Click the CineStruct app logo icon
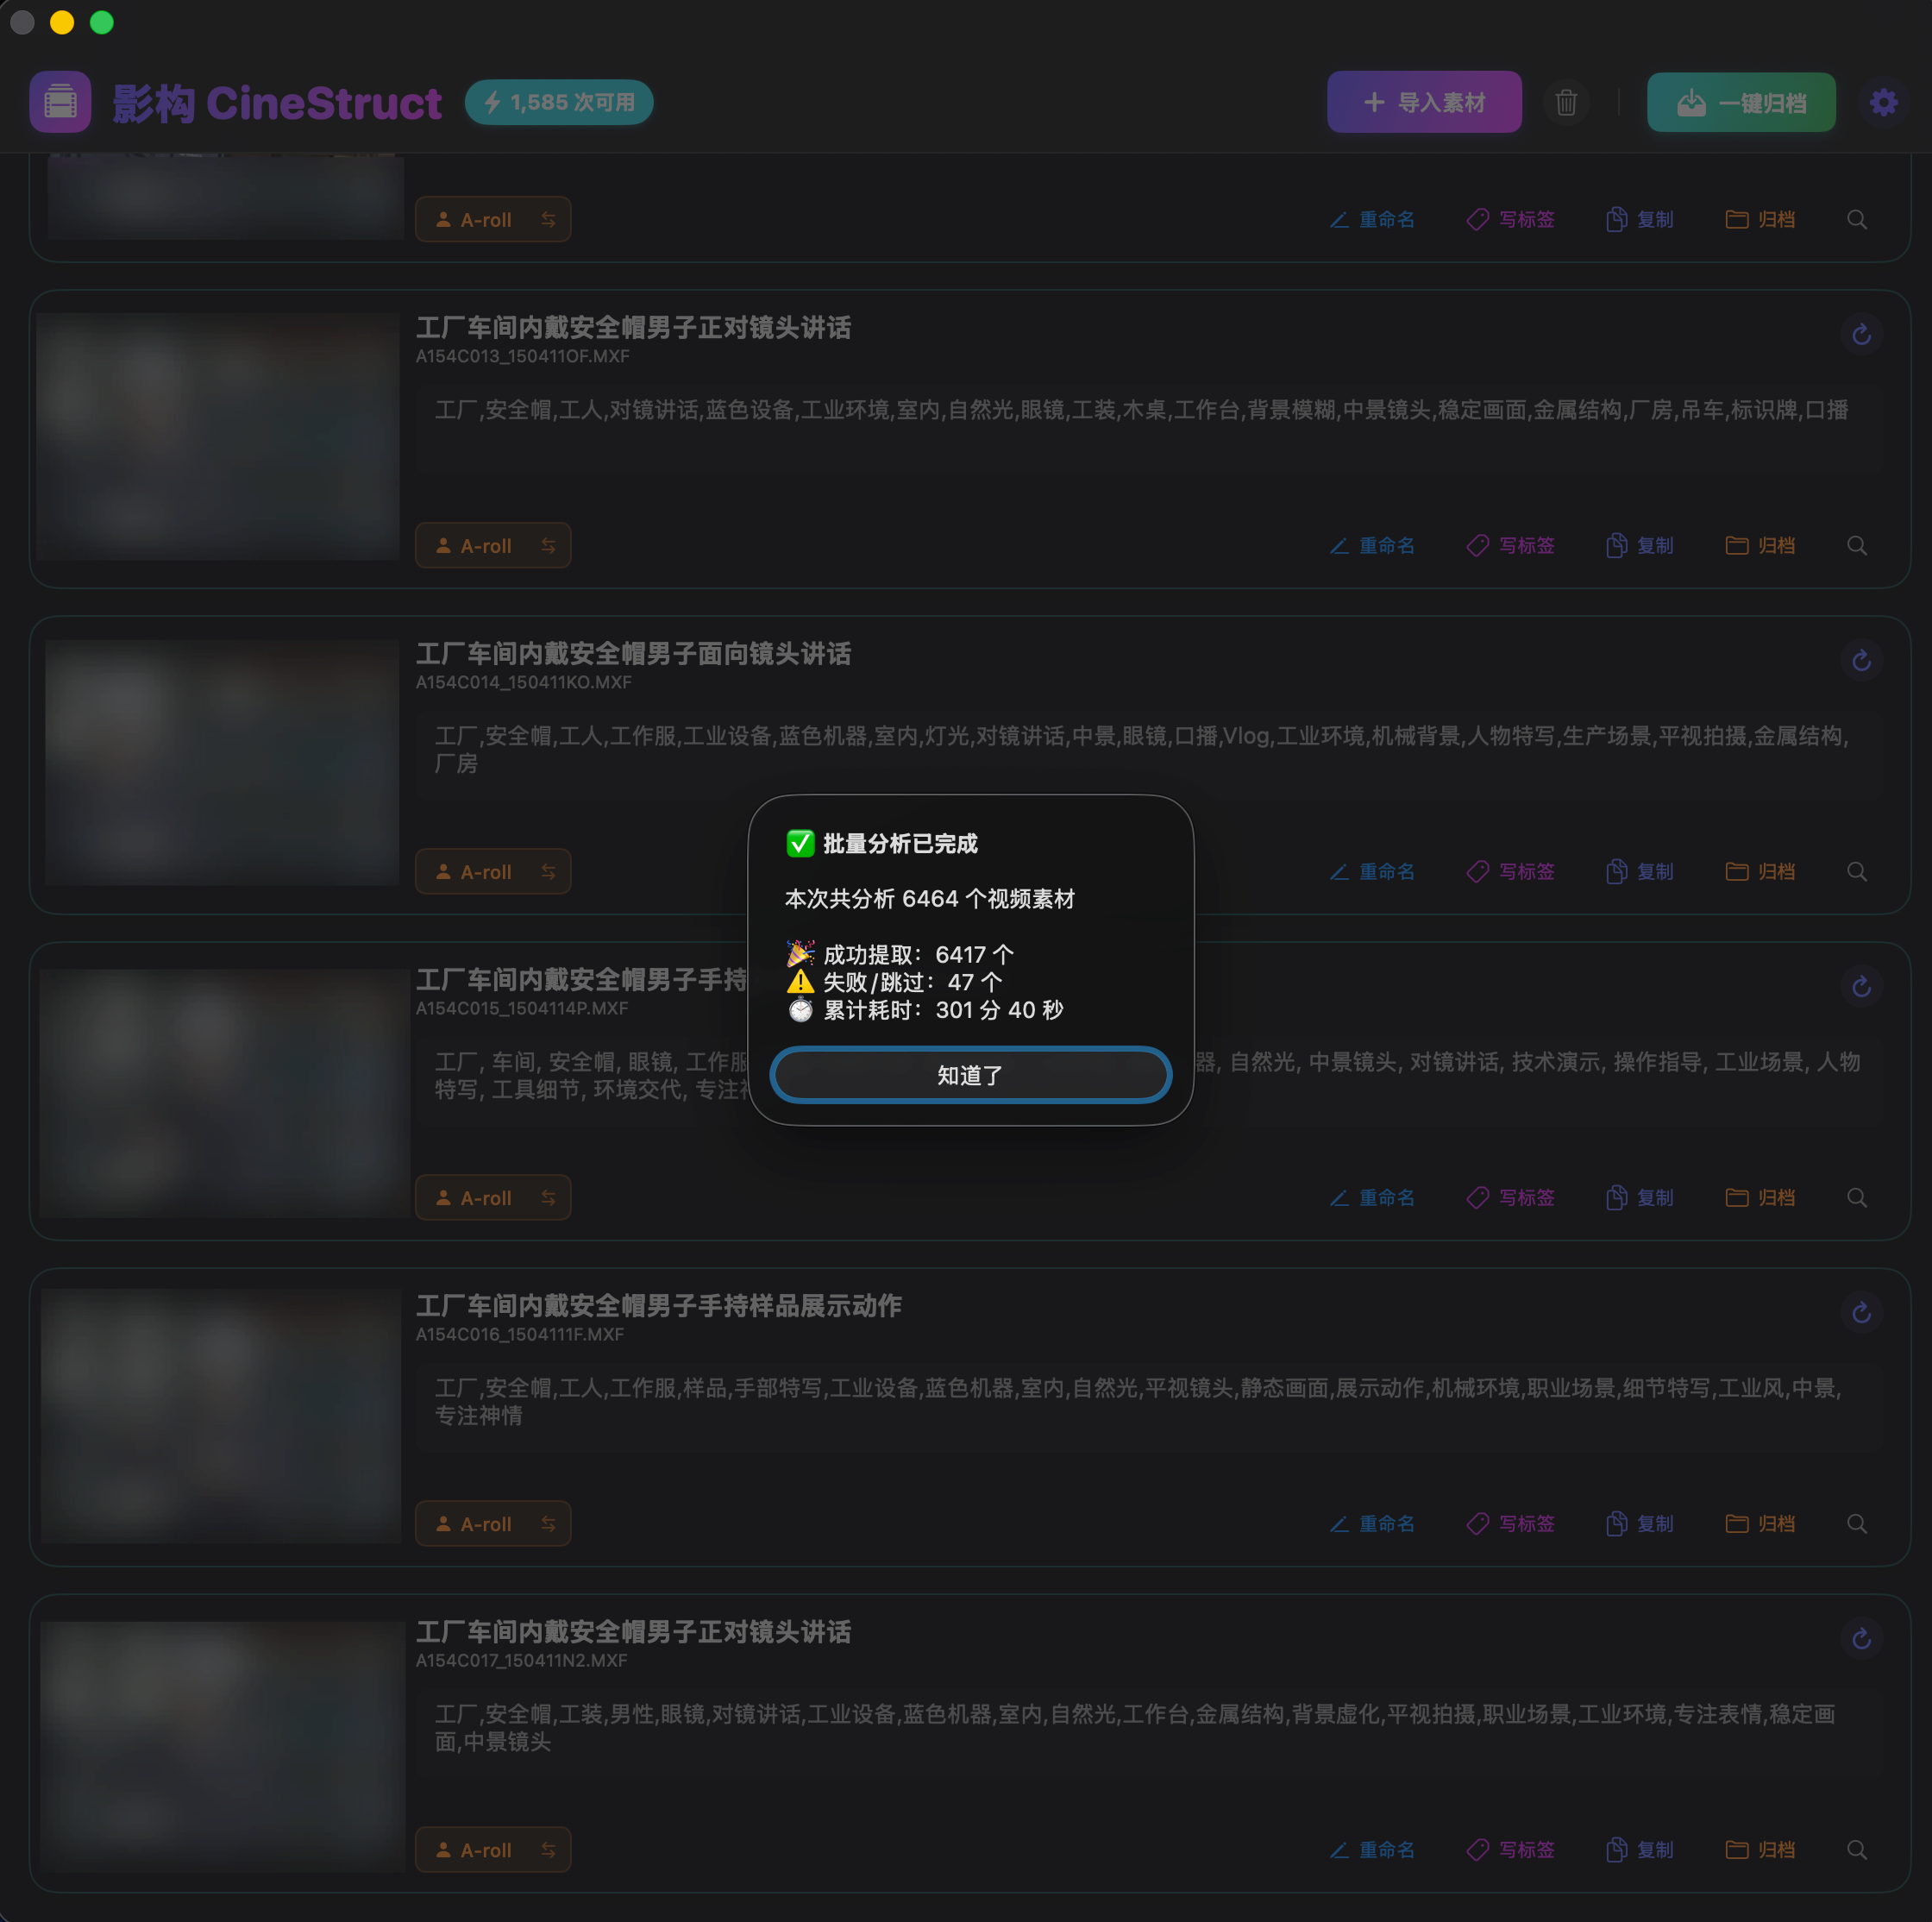The height and width of the screenshot is (1922, 1932). tap(60, 102)
